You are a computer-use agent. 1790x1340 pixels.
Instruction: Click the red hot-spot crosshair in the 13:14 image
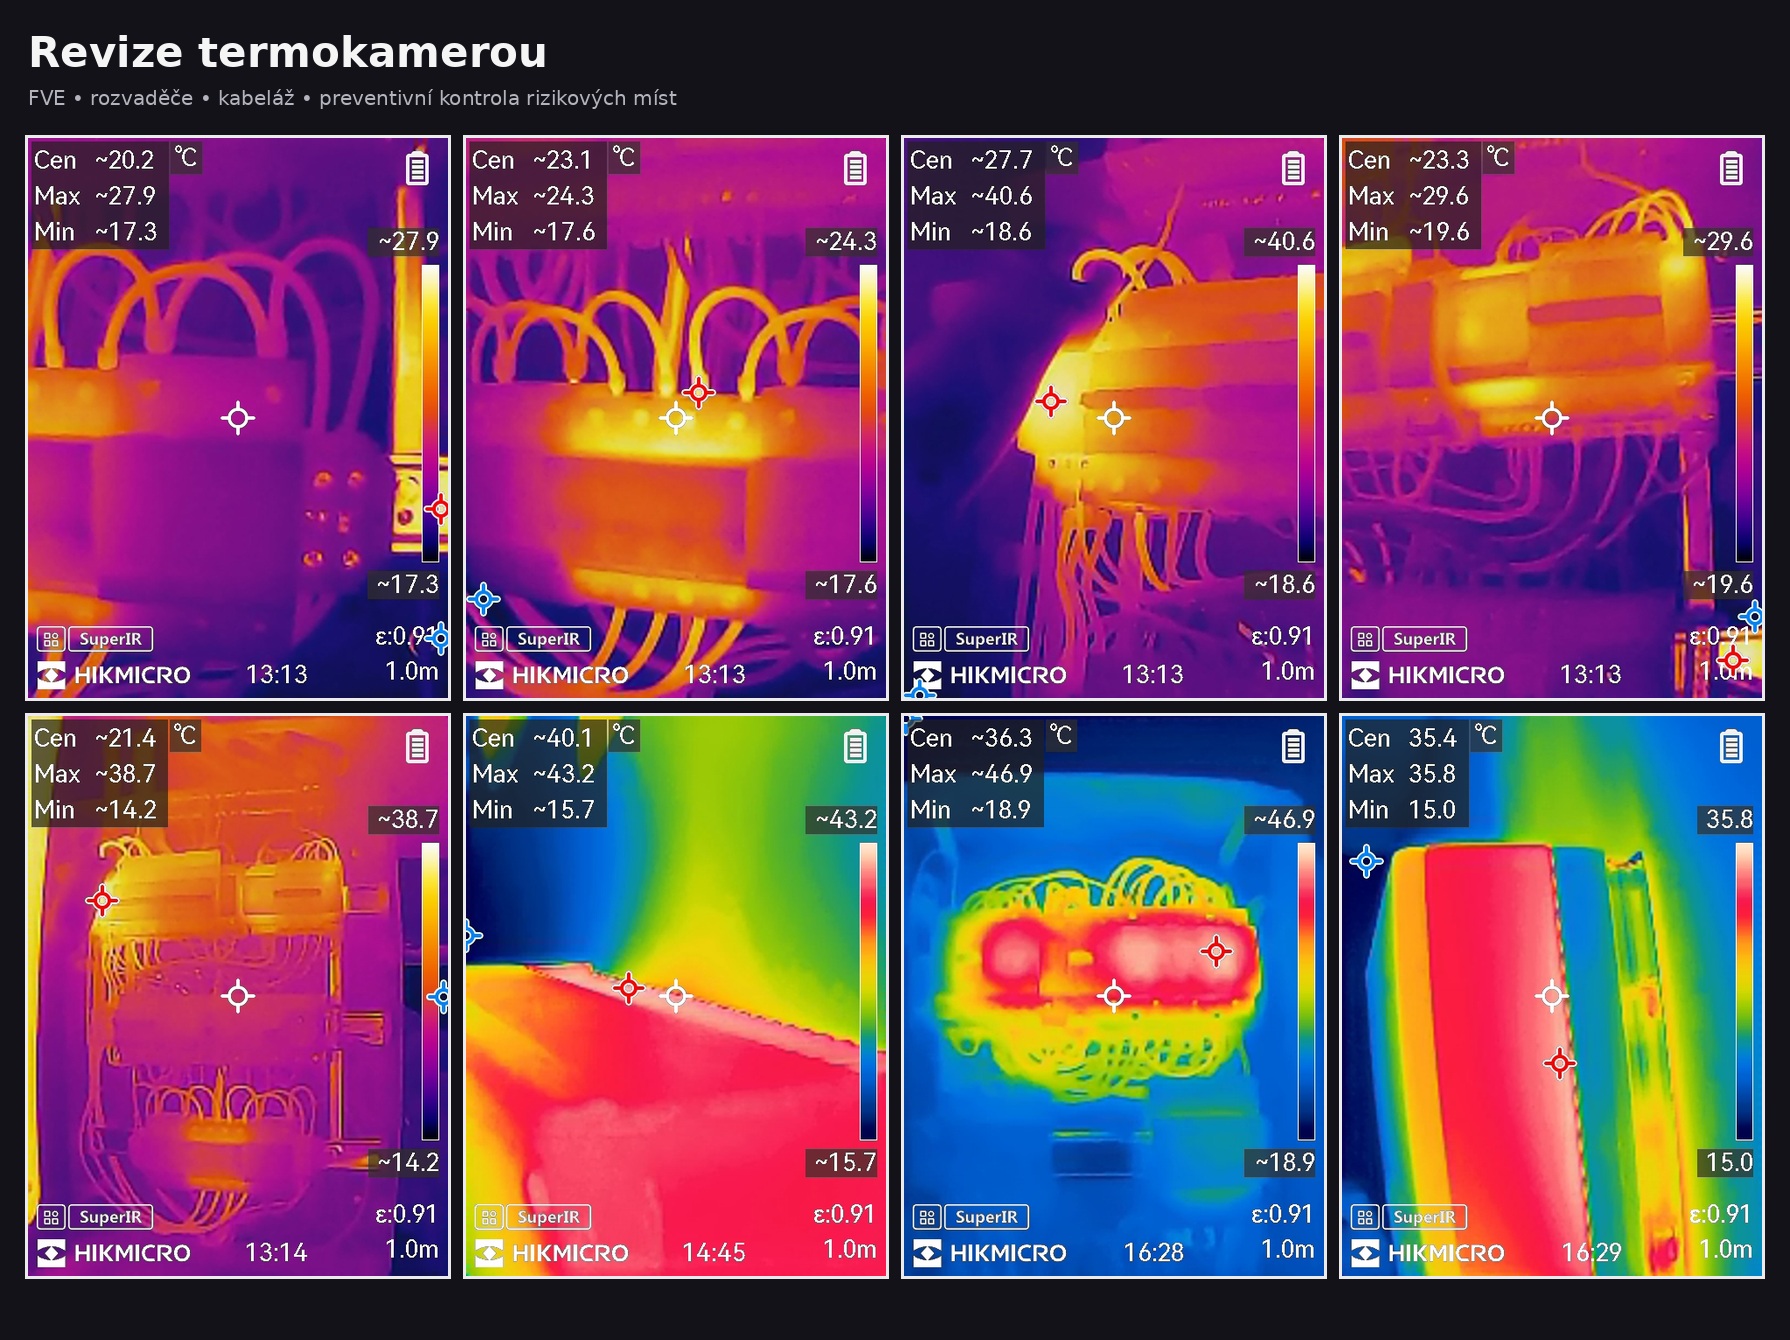point(101,900)
